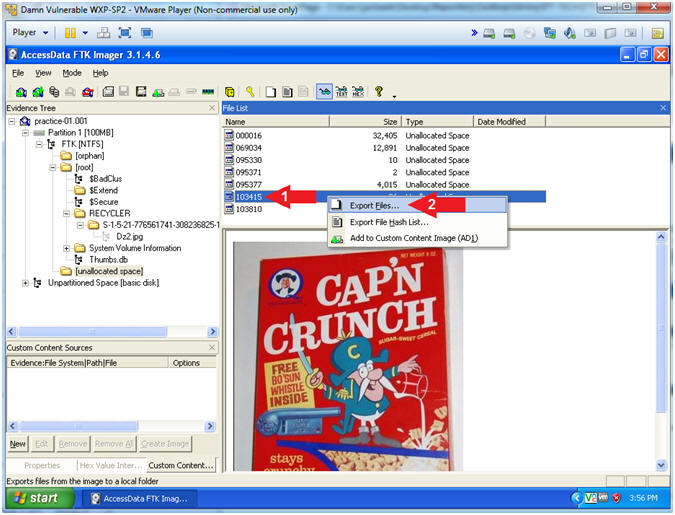Click the Obtain Protected Files yellow icon
This screenshot has height=515, width=675.
tap(230, 92)
